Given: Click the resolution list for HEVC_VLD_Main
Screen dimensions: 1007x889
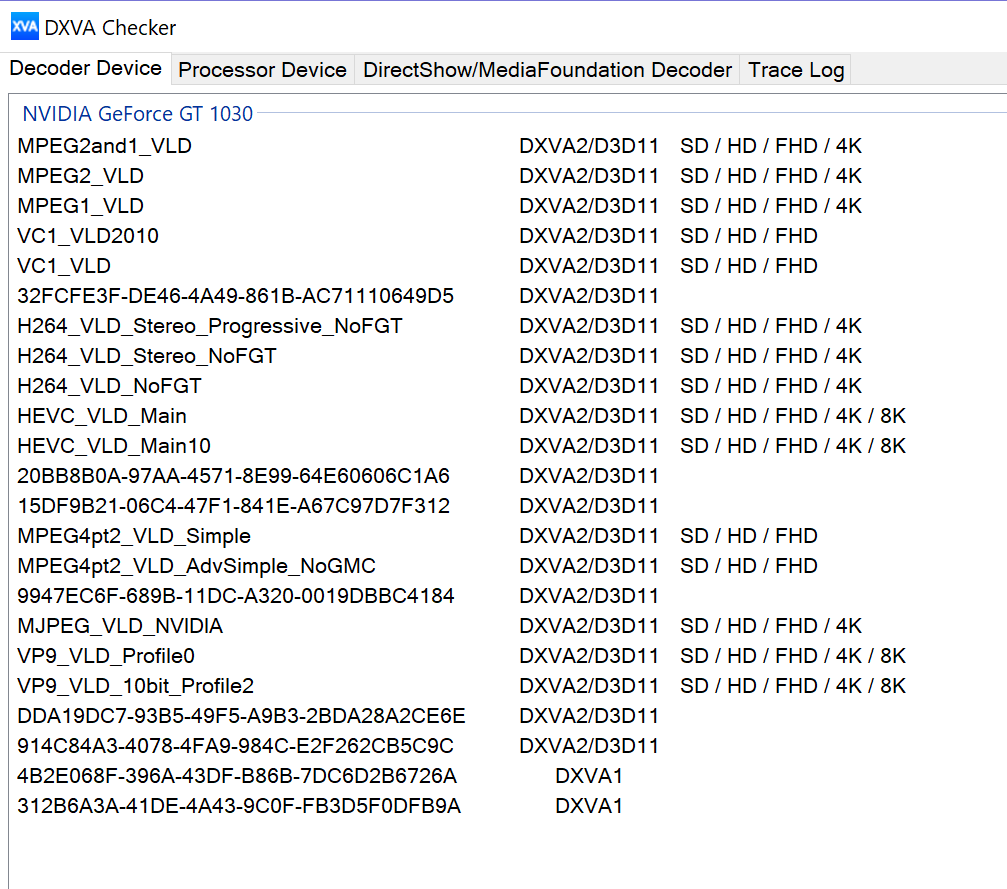Looking at the screenshot, I should click(x=793, y=416).
